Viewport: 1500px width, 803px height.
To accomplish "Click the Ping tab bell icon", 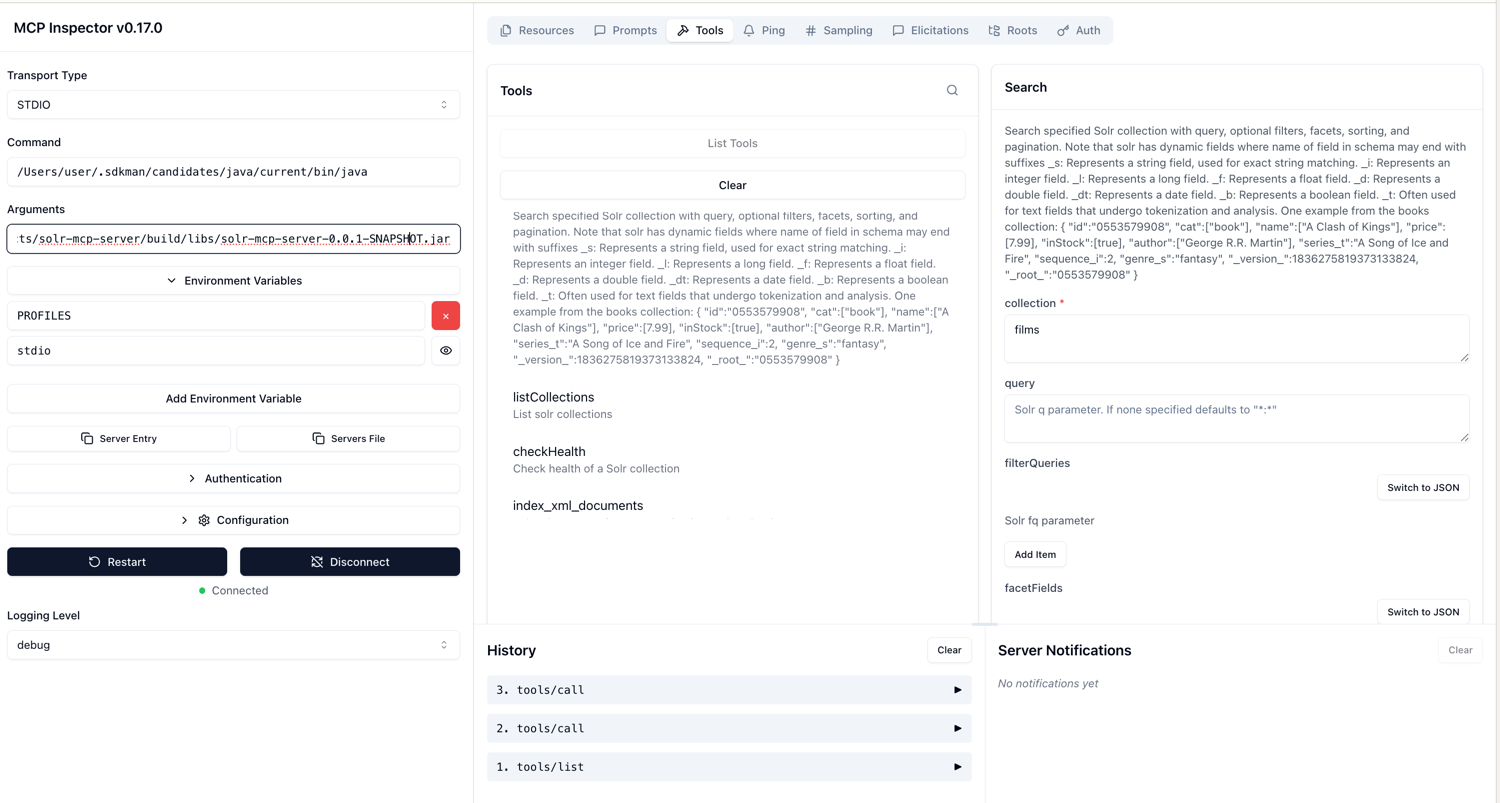I will 749,31.
